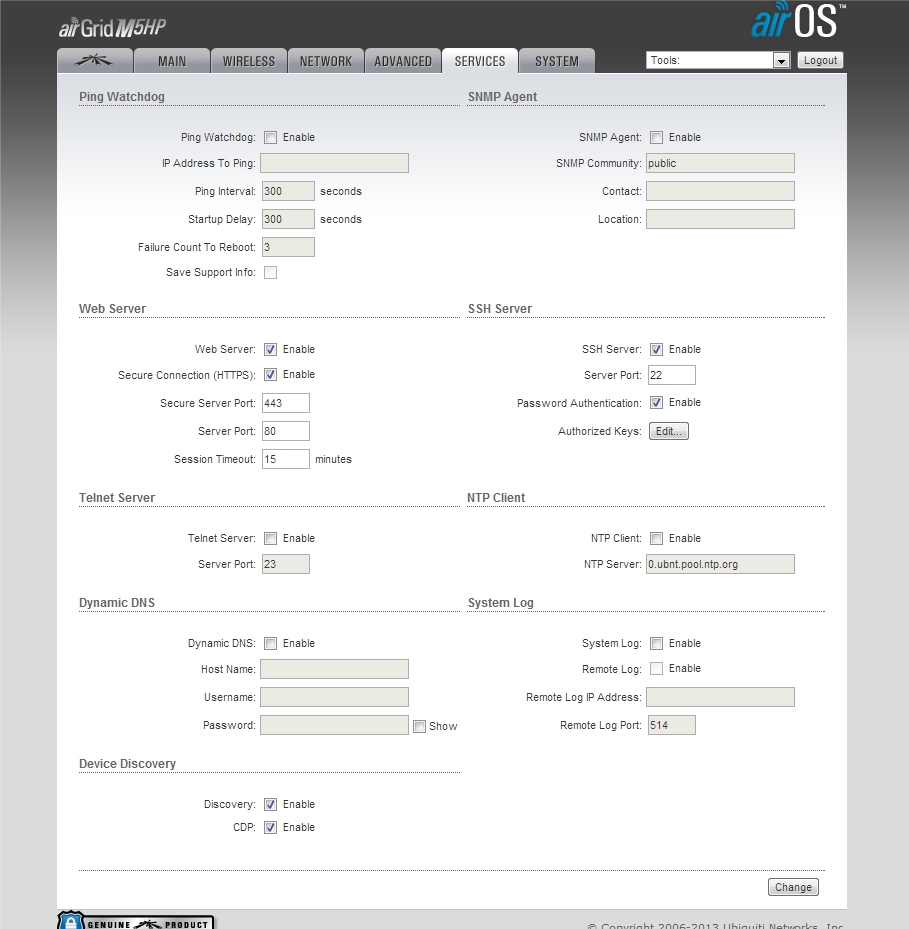Enable the Telnet Server checkbox

270,539
